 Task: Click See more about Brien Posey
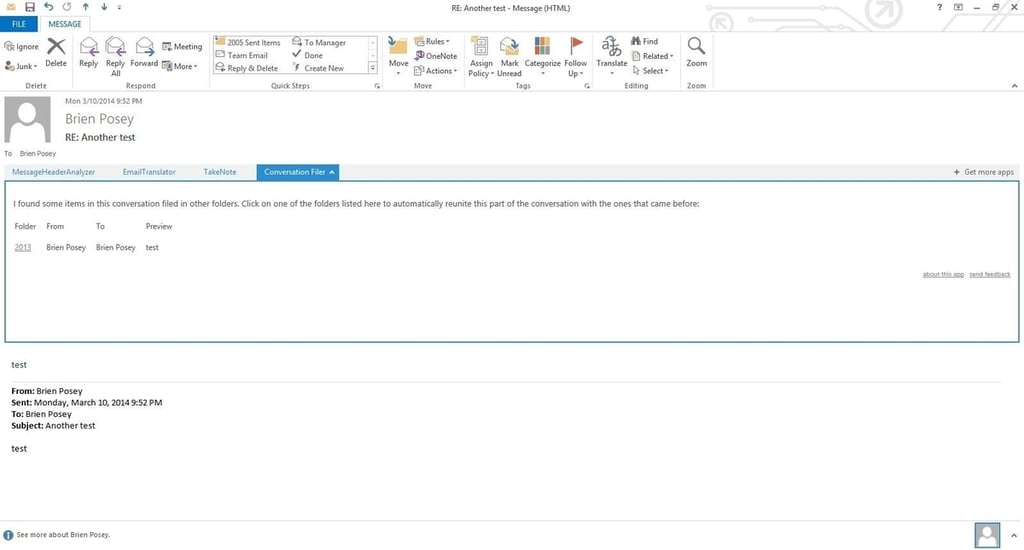coord(63,535)
